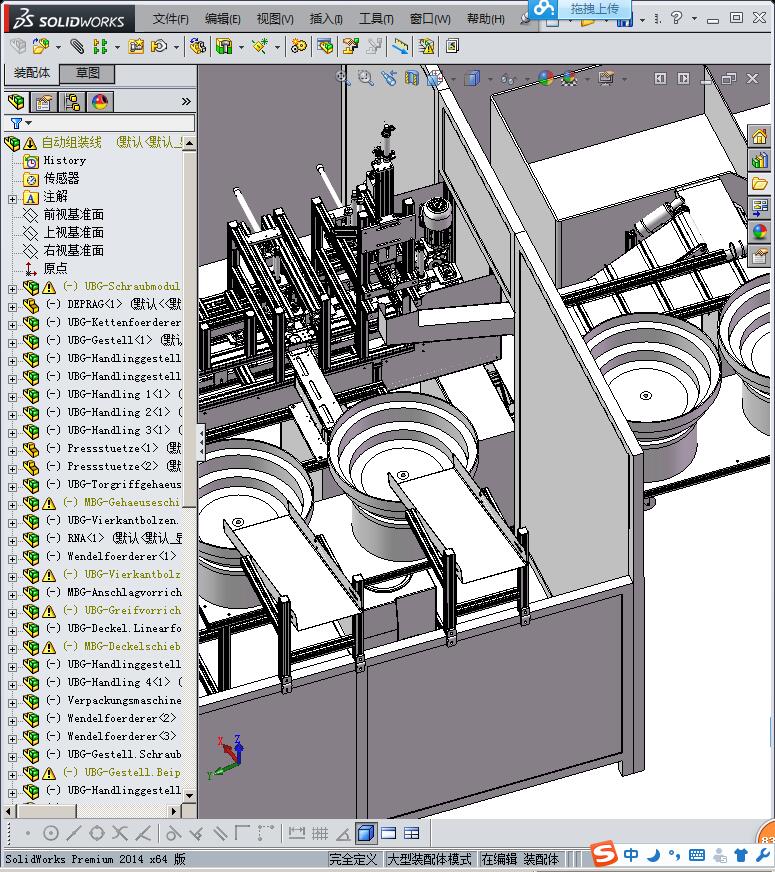Select the 原点 origin item
The image size is (775, 872).
(55, 268)
